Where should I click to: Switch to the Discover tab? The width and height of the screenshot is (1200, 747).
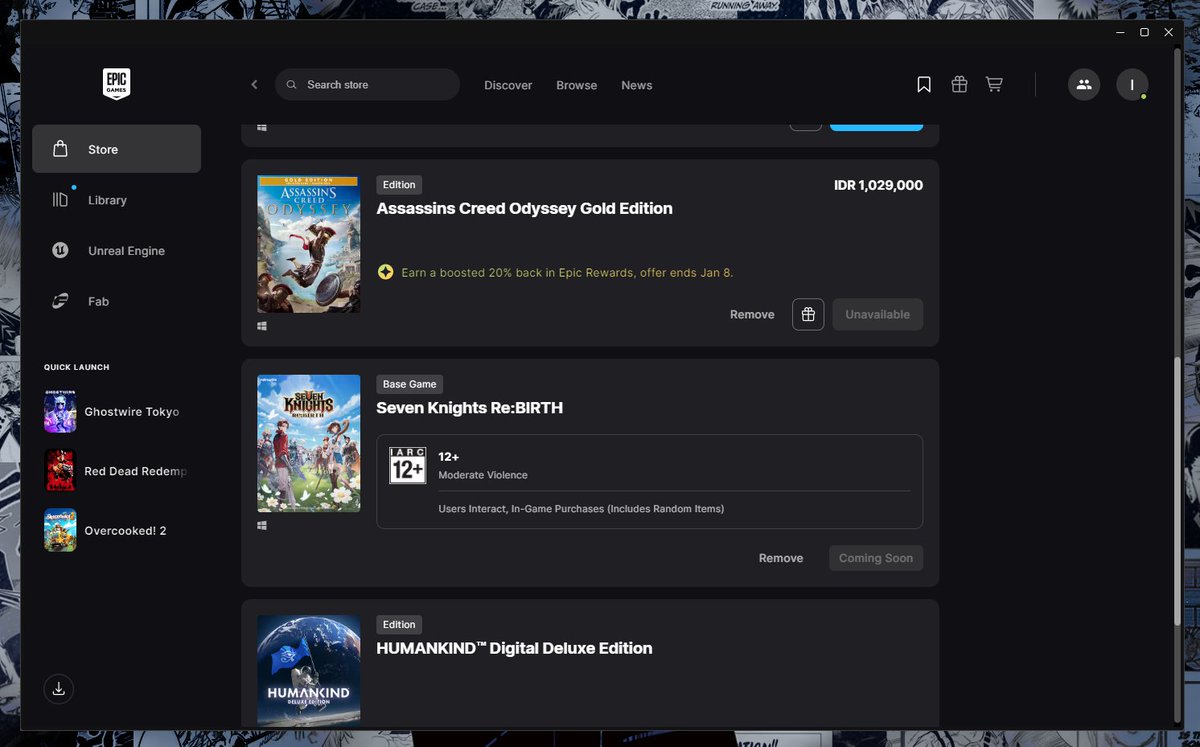coord(508,85)
